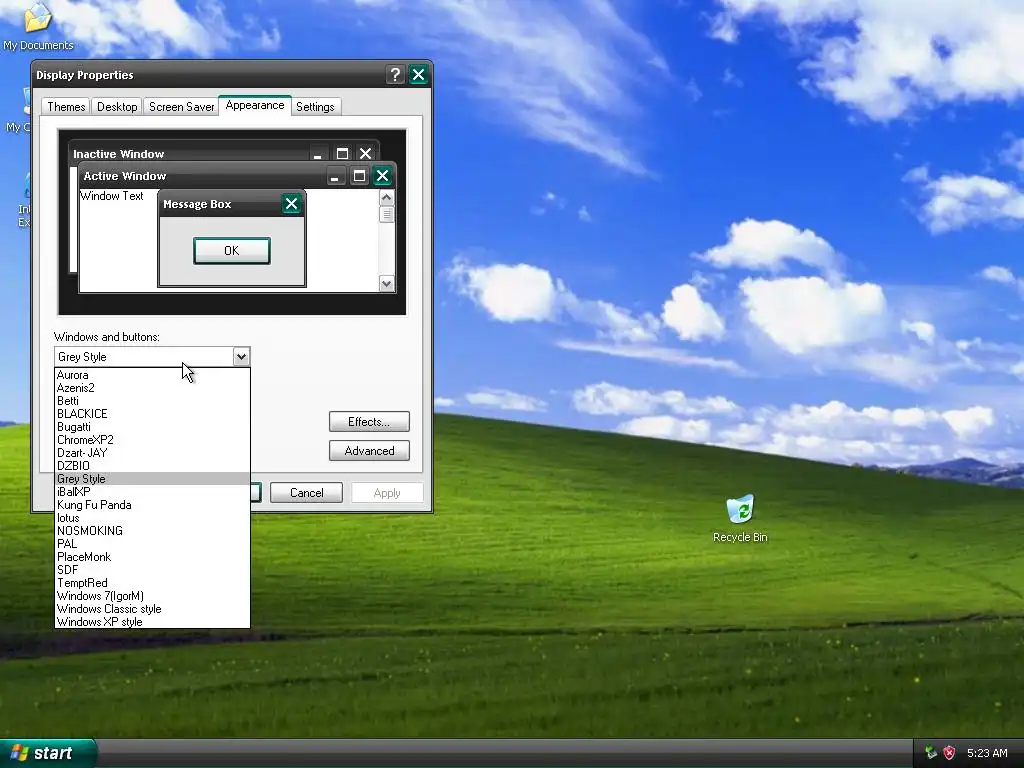The width and height of the screenshot is (1024, 768).
Task: Choose DZBIO from the list
Action: [x=152, y=466]
